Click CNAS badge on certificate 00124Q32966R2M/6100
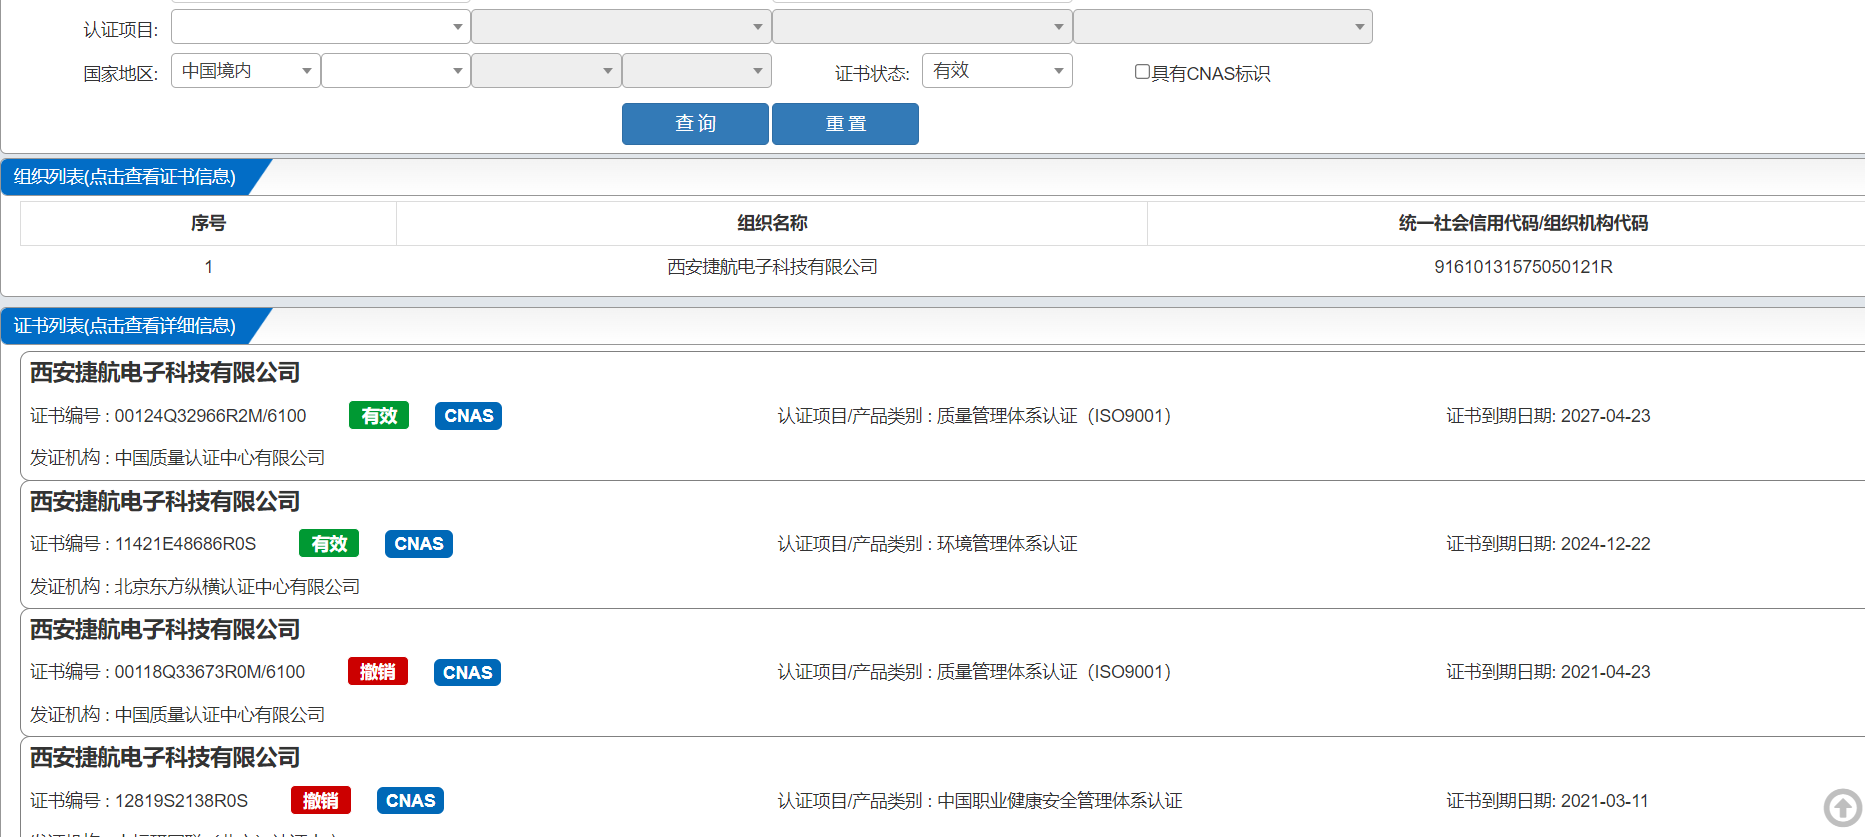1865x837 pixels. [468, 416]
